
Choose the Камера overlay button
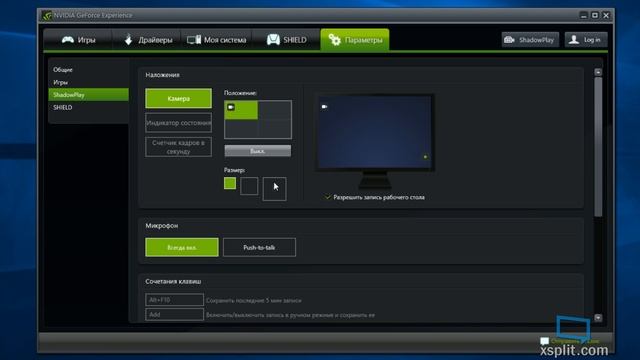[x=178, y=98]
